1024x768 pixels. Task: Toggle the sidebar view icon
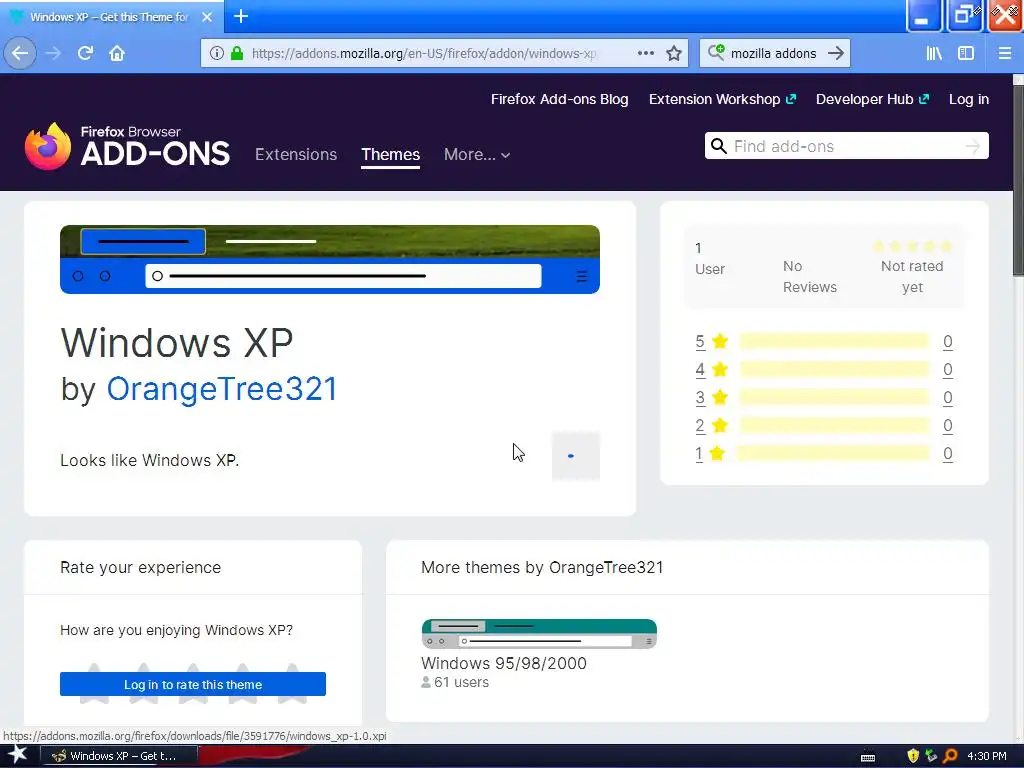coord(966,53)
